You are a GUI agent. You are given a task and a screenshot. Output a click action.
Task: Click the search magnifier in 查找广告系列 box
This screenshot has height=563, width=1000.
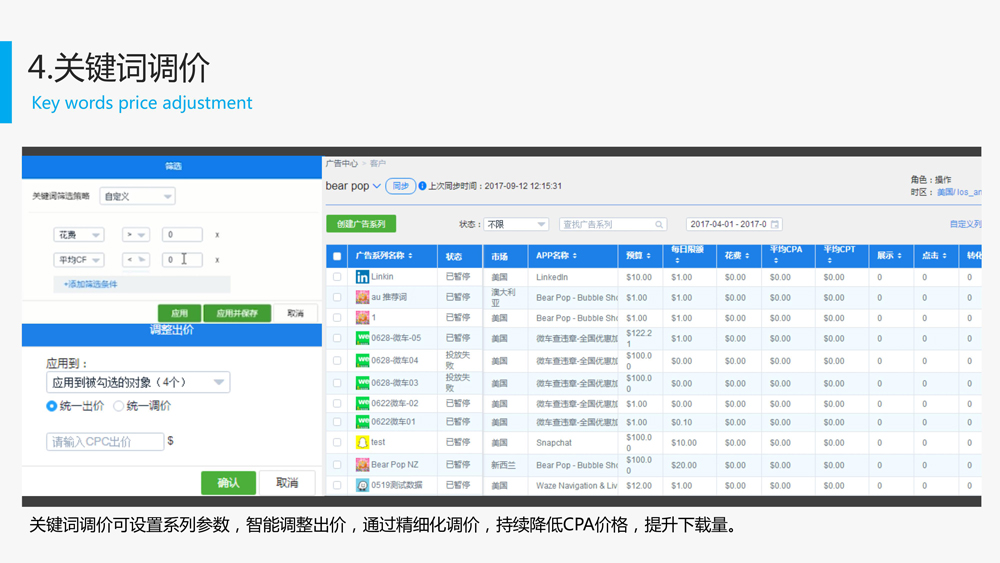pyautogui.click(x=659, y=225)
